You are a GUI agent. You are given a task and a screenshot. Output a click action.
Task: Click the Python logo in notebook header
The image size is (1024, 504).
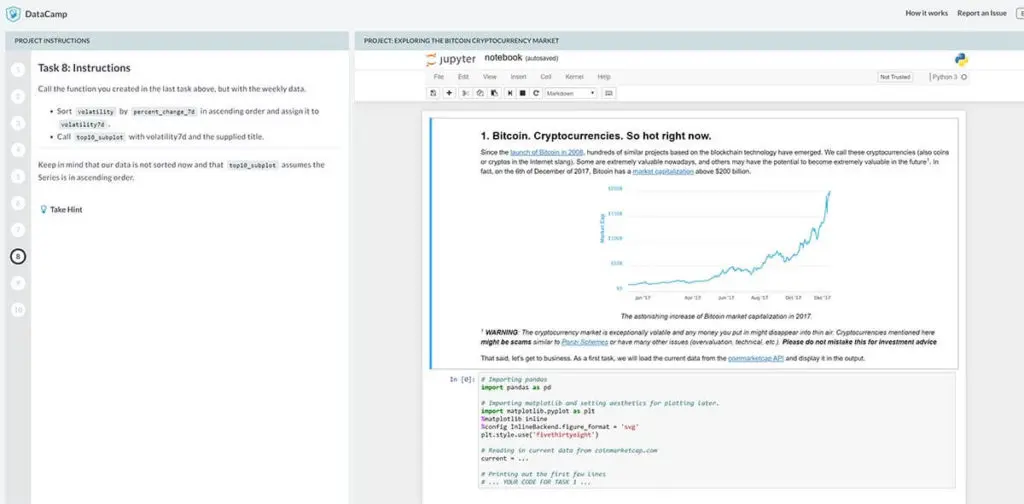[x=961, y=59]
